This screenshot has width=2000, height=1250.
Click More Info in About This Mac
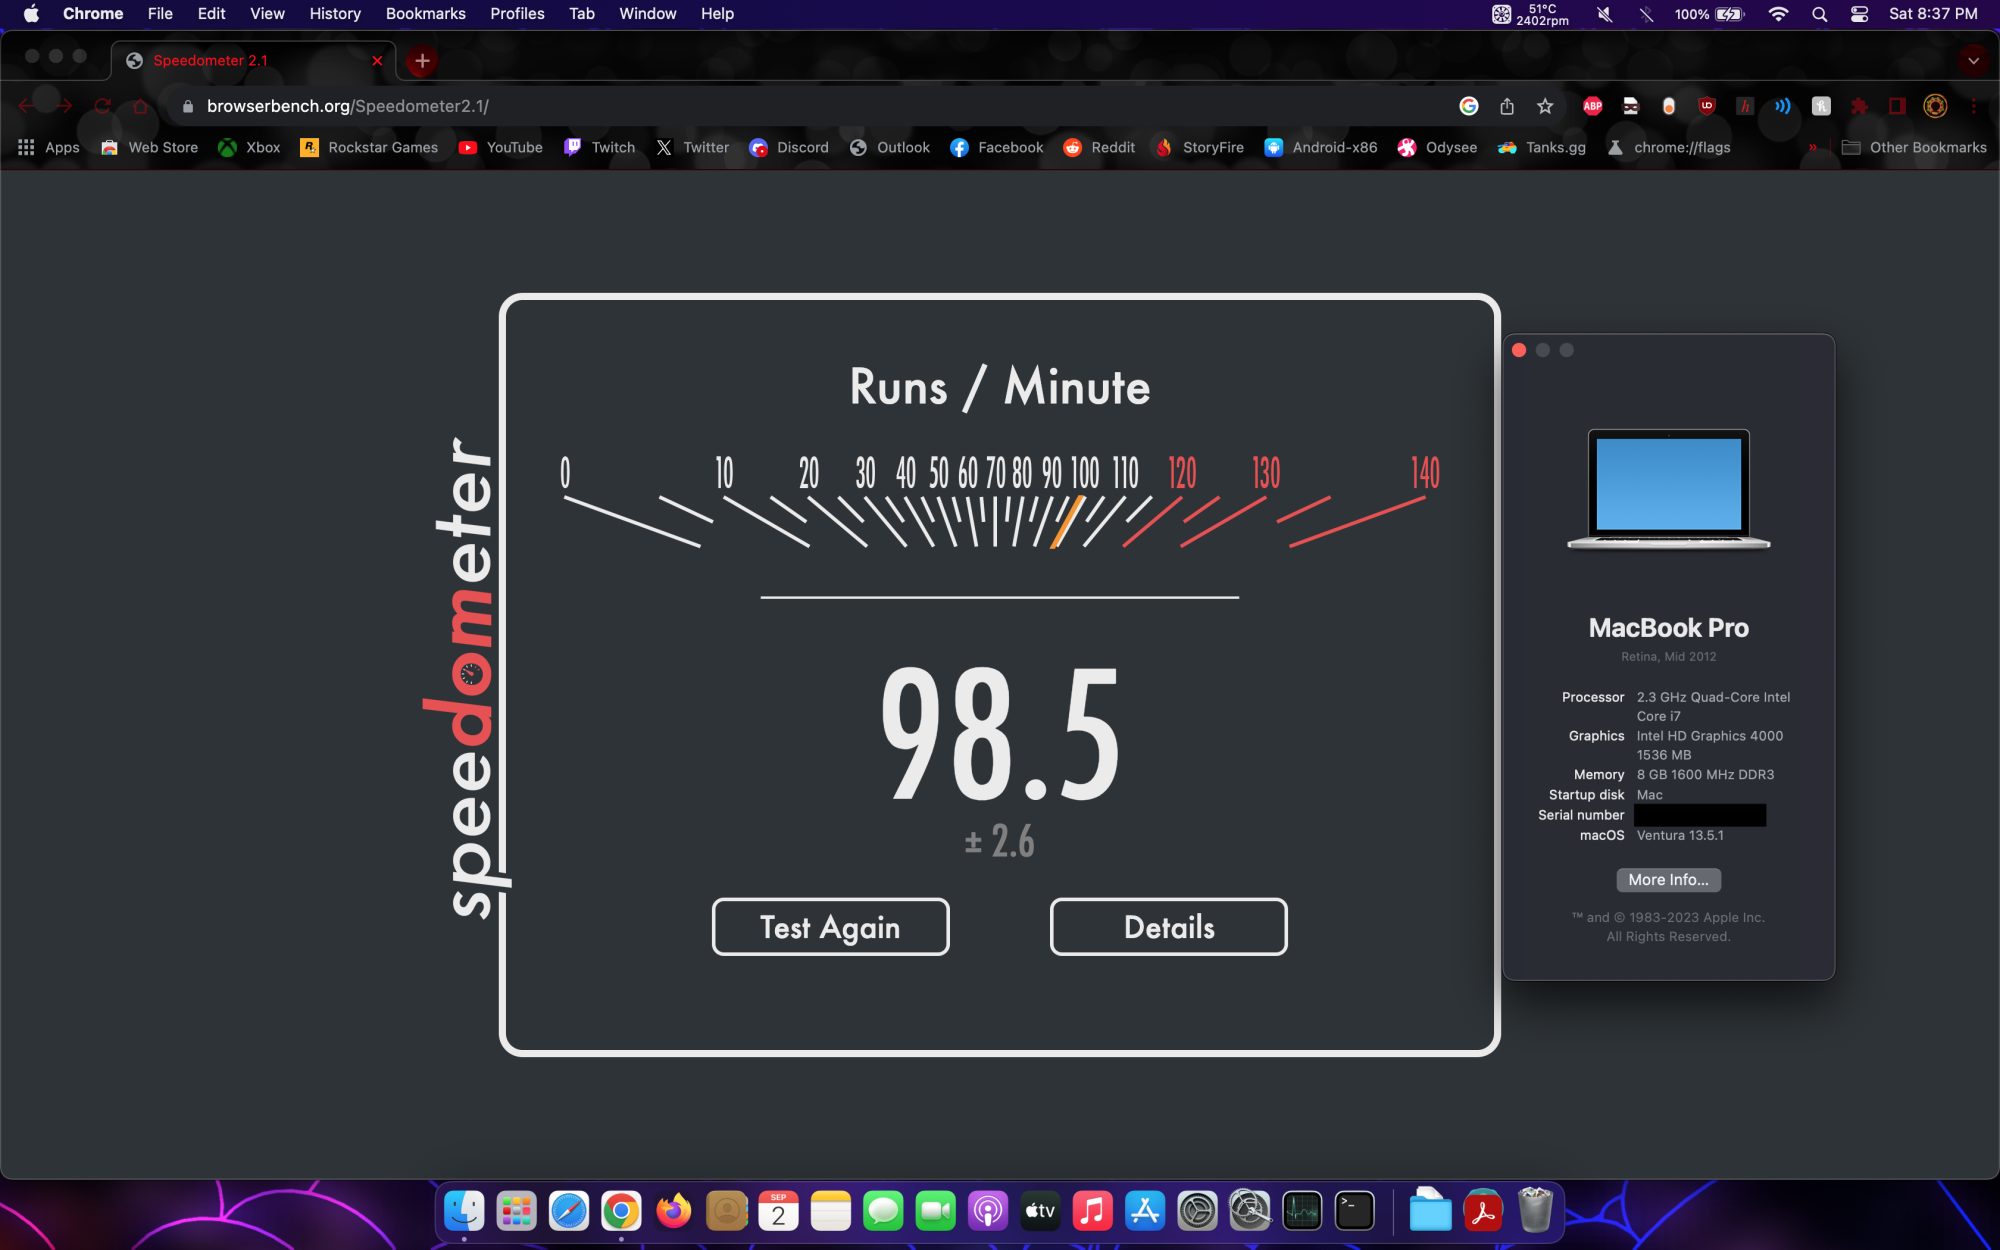coord(1668,880)
